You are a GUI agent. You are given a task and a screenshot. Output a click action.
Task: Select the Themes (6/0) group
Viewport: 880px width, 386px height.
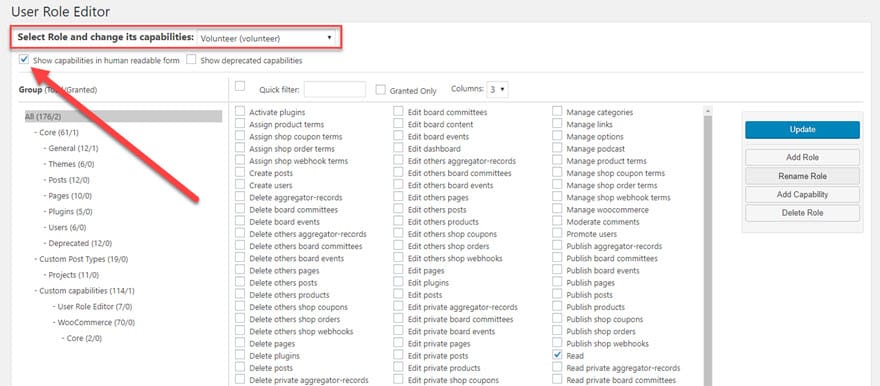[x=71, y=164]
